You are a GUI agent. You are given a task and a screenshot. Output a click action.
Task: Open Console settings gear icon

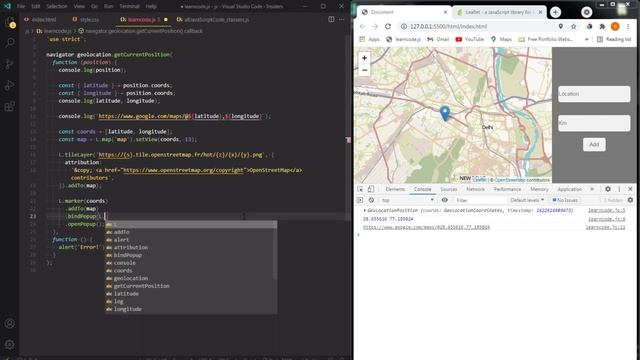coord(630,200)
